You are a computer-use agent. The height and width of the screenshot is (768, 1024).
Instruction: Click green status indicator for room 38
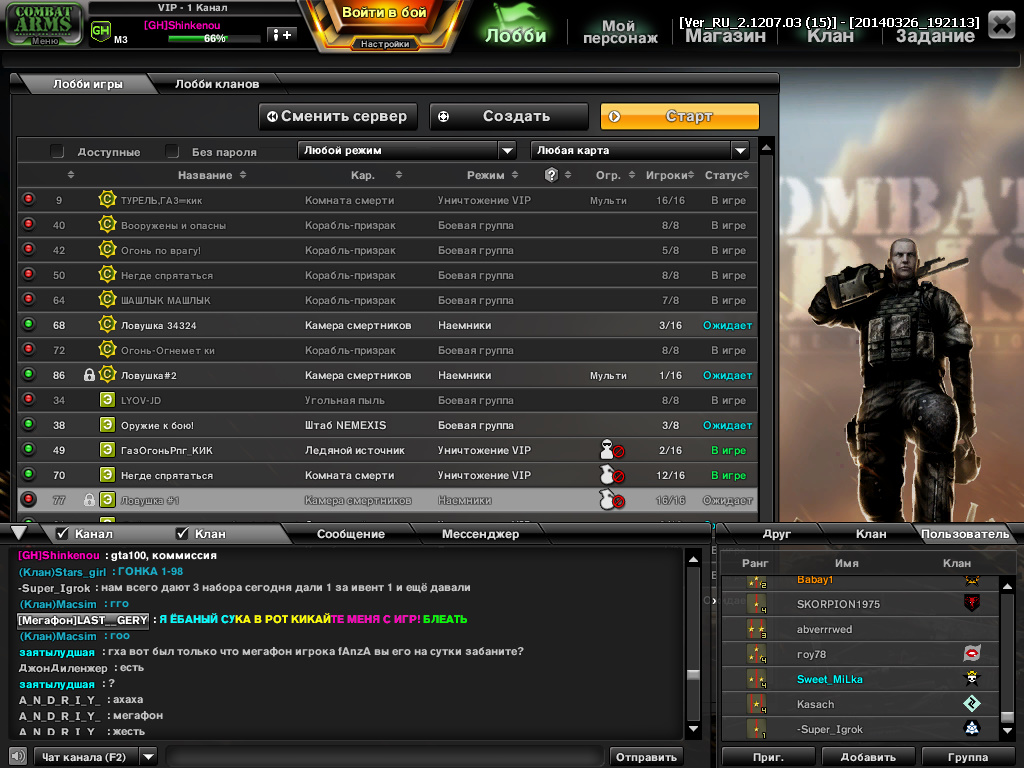[x=28, y=424]
